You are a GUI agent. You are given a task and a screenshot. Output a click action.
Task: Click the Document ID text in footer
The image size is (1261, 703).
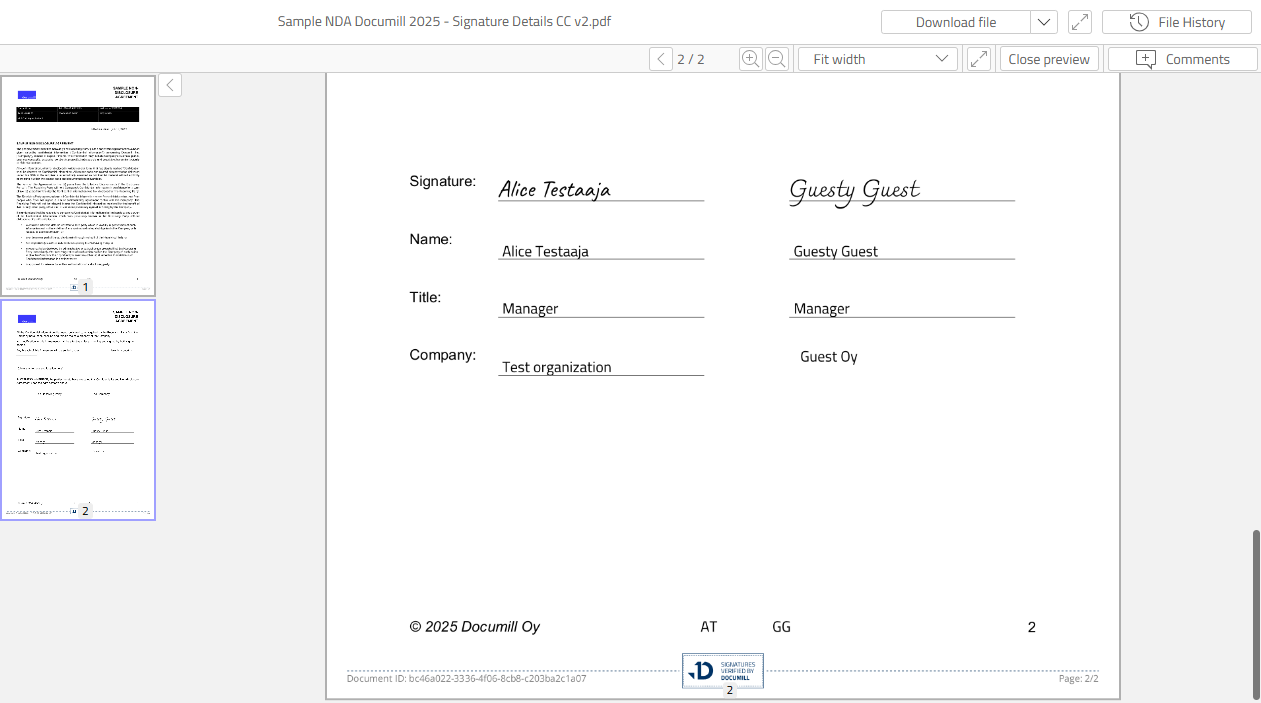click(466, 678)
